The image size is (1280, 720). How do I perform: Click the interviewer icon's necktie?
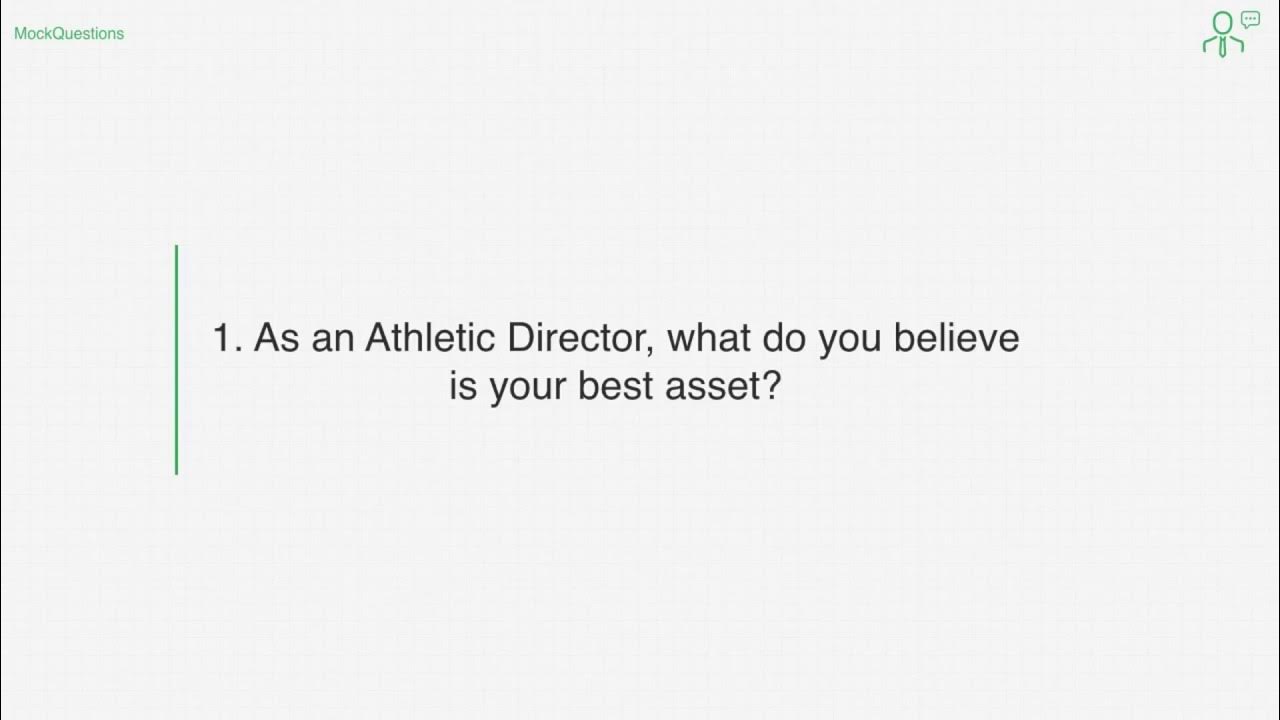(1222, 47)
